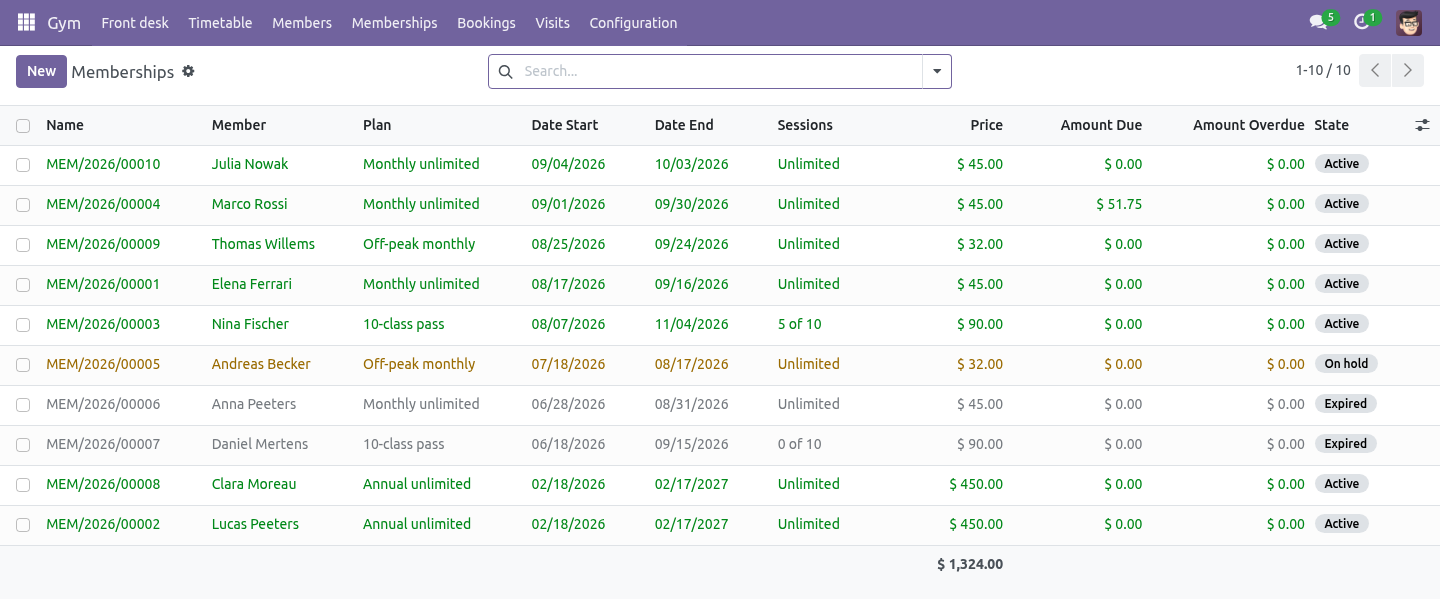
Task: Click the $ 51.75 amount due cell
Action: click(x=1119, y=204)
